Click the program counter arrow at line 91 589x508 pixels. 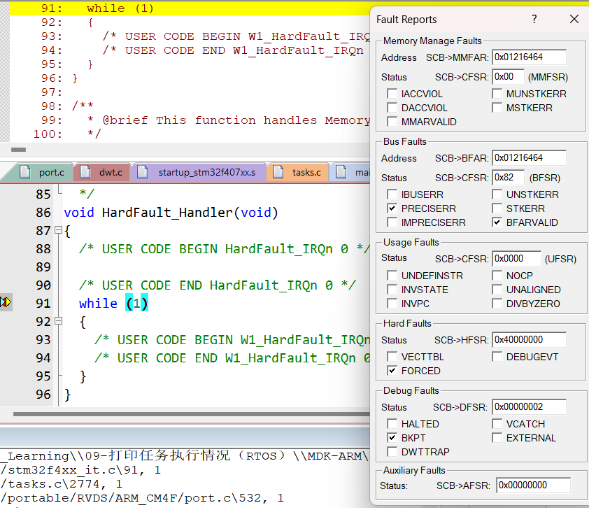tap(6, 302)
